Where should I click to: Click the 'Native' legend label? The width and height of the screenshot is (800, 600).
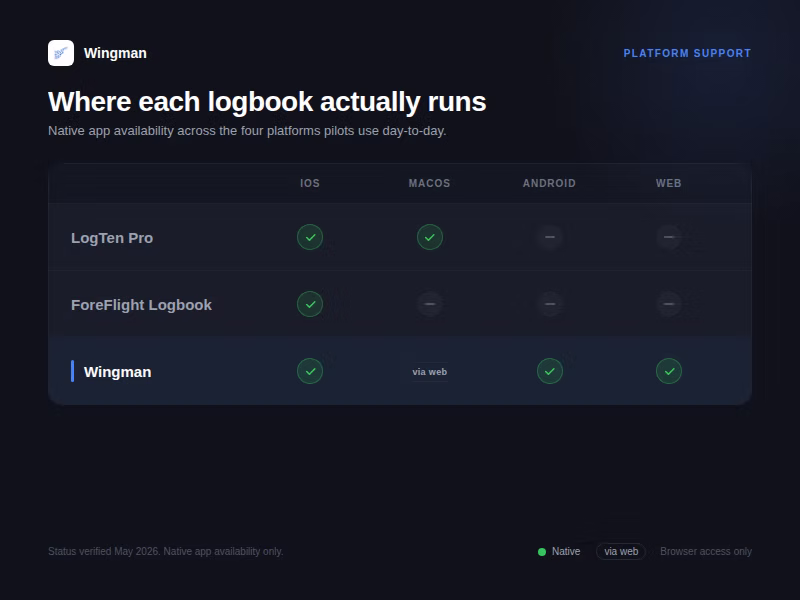tap(566, 552)
